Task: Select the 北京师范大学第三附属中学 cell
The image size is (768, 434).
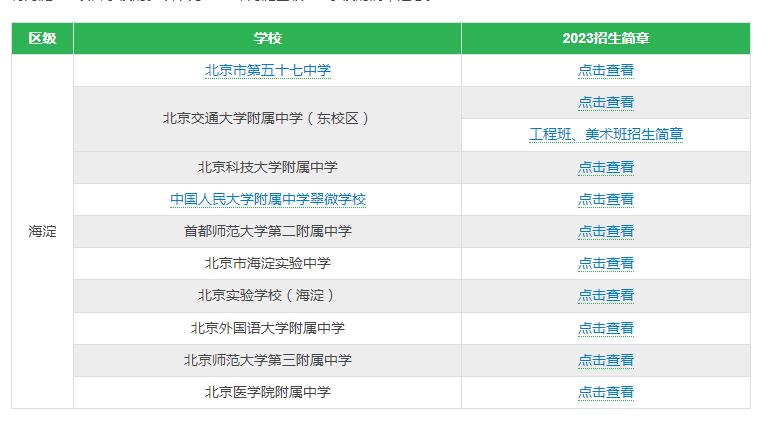Action: [x=267, y=361]
